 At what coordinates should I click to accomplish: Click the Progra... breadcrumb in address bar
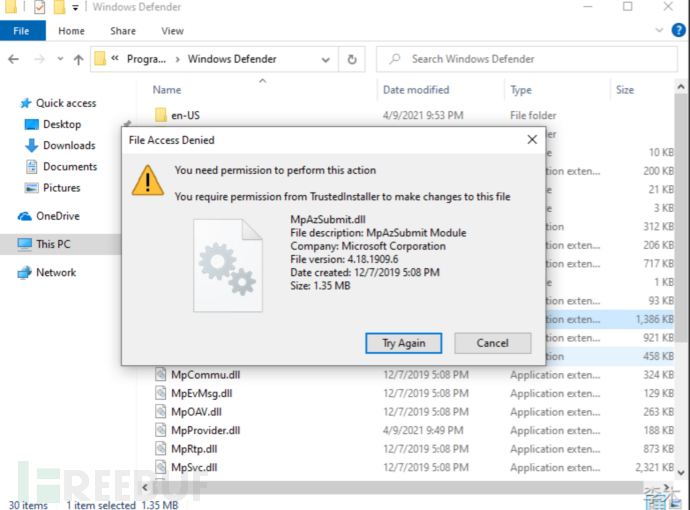pyautogui.click(x=147, y=59)
